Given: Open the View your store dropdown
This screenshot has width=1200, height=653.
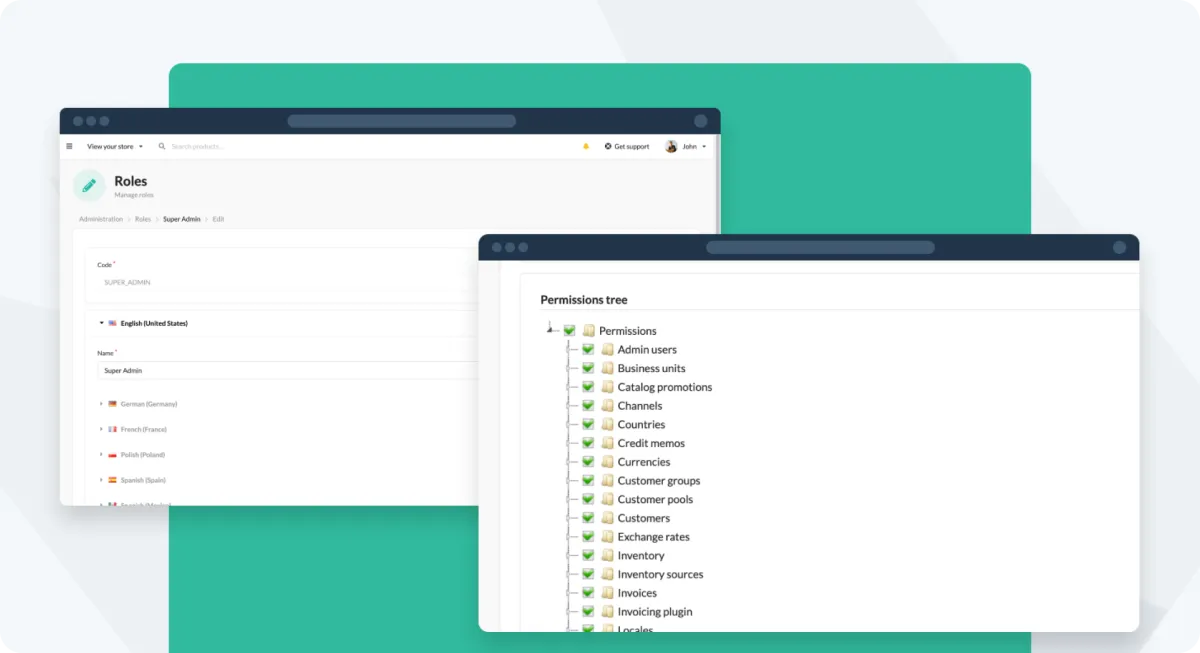Looking at the screenshot, I should coord(114,146).
